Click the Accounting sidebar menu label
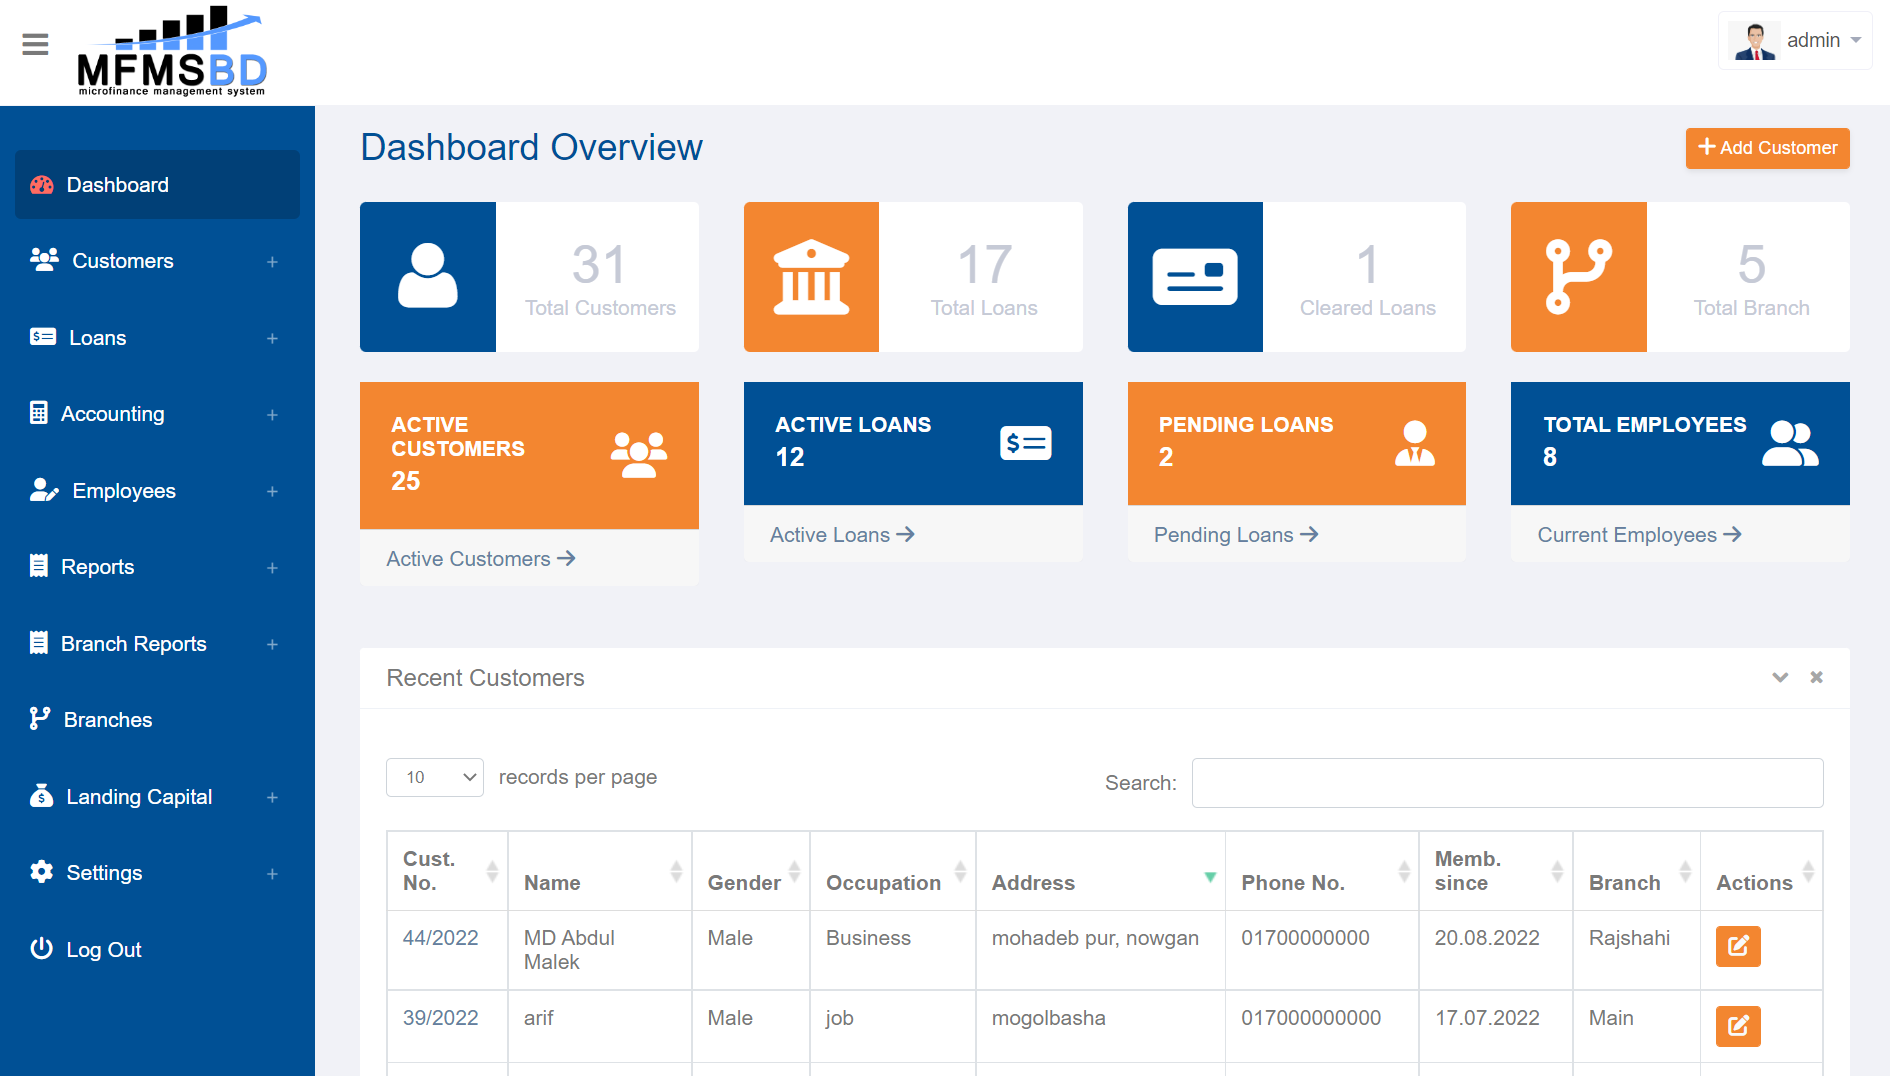 click(x=112, y=414)
